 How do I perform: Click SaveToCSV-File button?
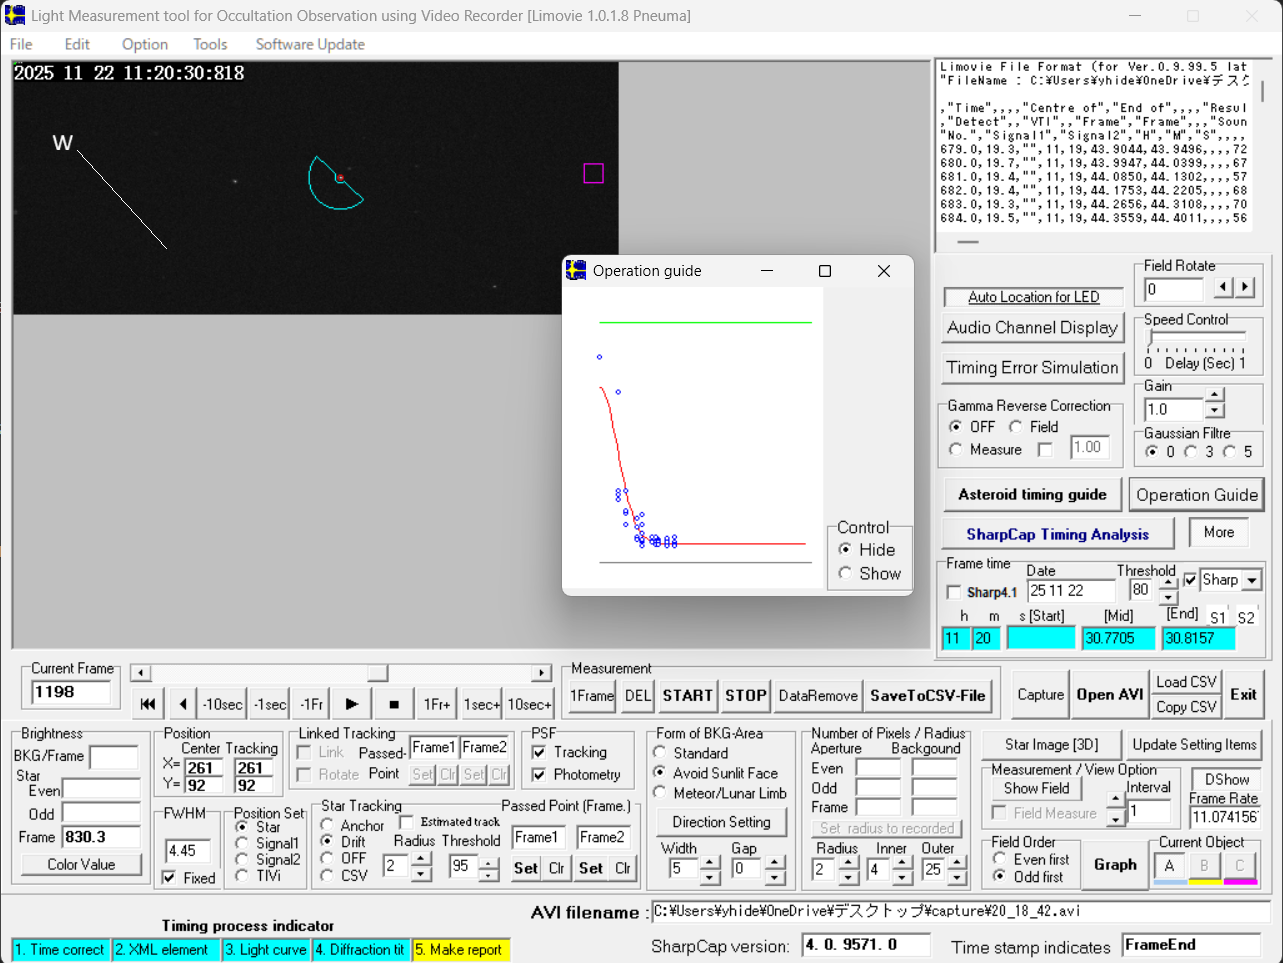[x=927, y=695]
